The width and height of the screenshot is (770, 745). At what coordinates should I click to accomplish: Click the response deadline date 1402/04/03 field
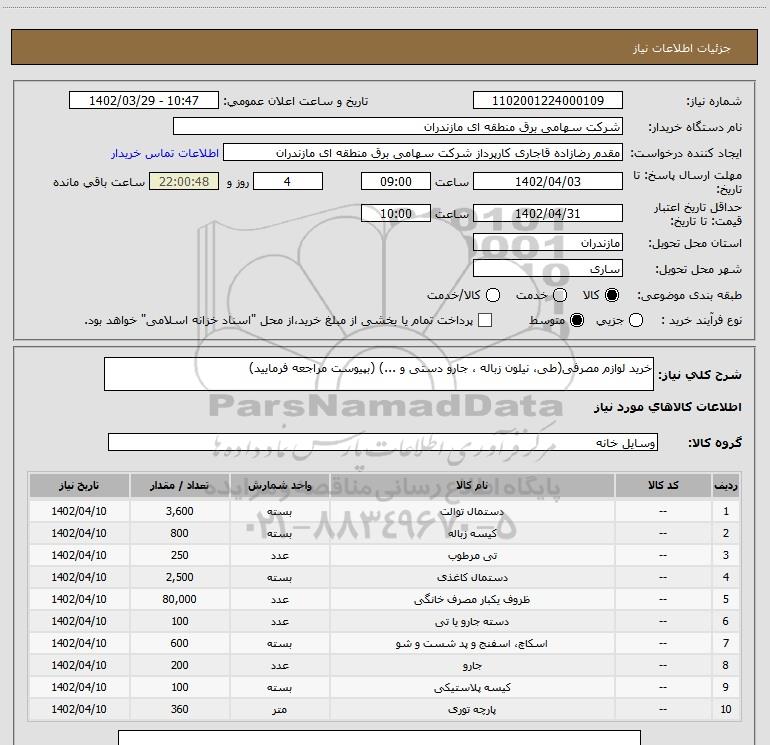(547, 181)
